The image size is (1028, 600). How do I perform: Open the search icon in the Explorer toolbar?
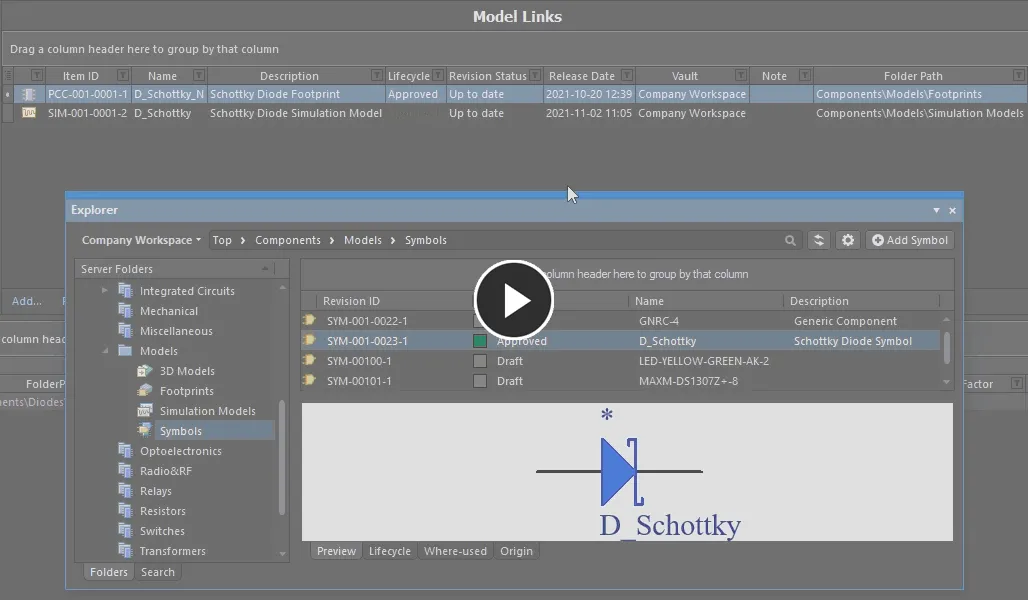coord(790,240)
